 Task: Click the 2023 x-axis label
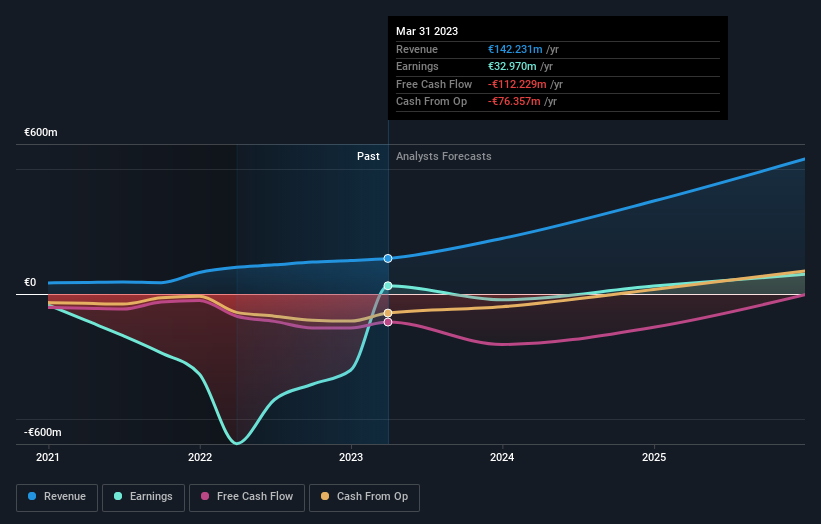tap(351, 458)
